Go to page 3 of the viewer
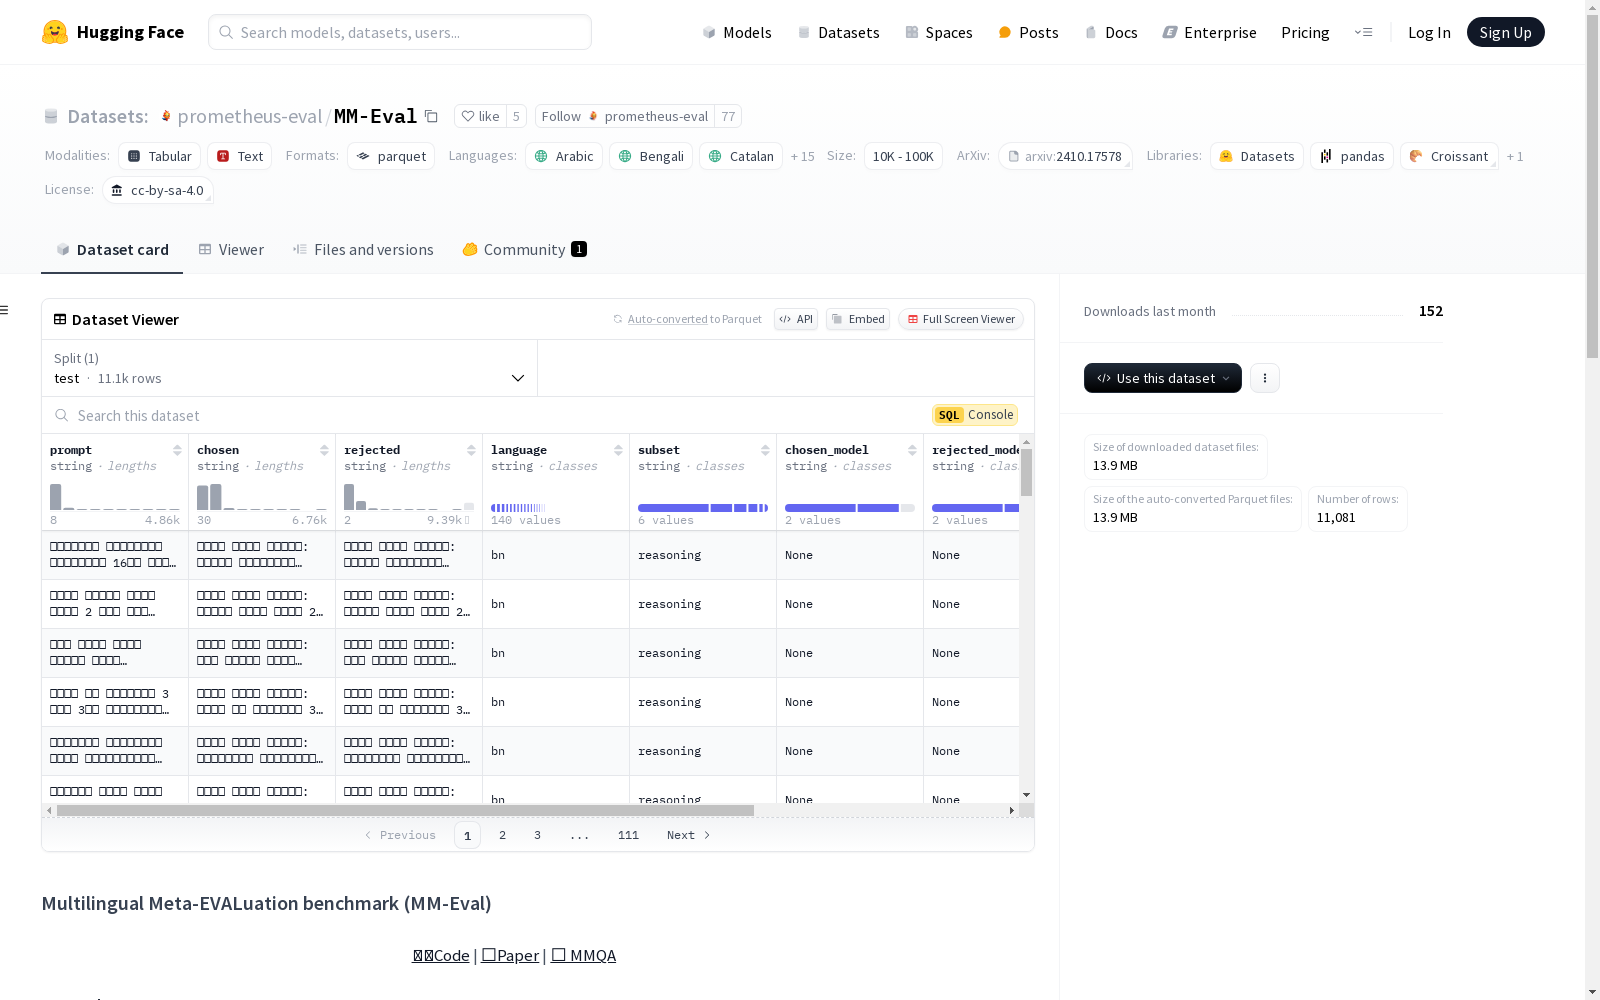Screen dimensions: 1600x1000 click(x=537, y=835)
